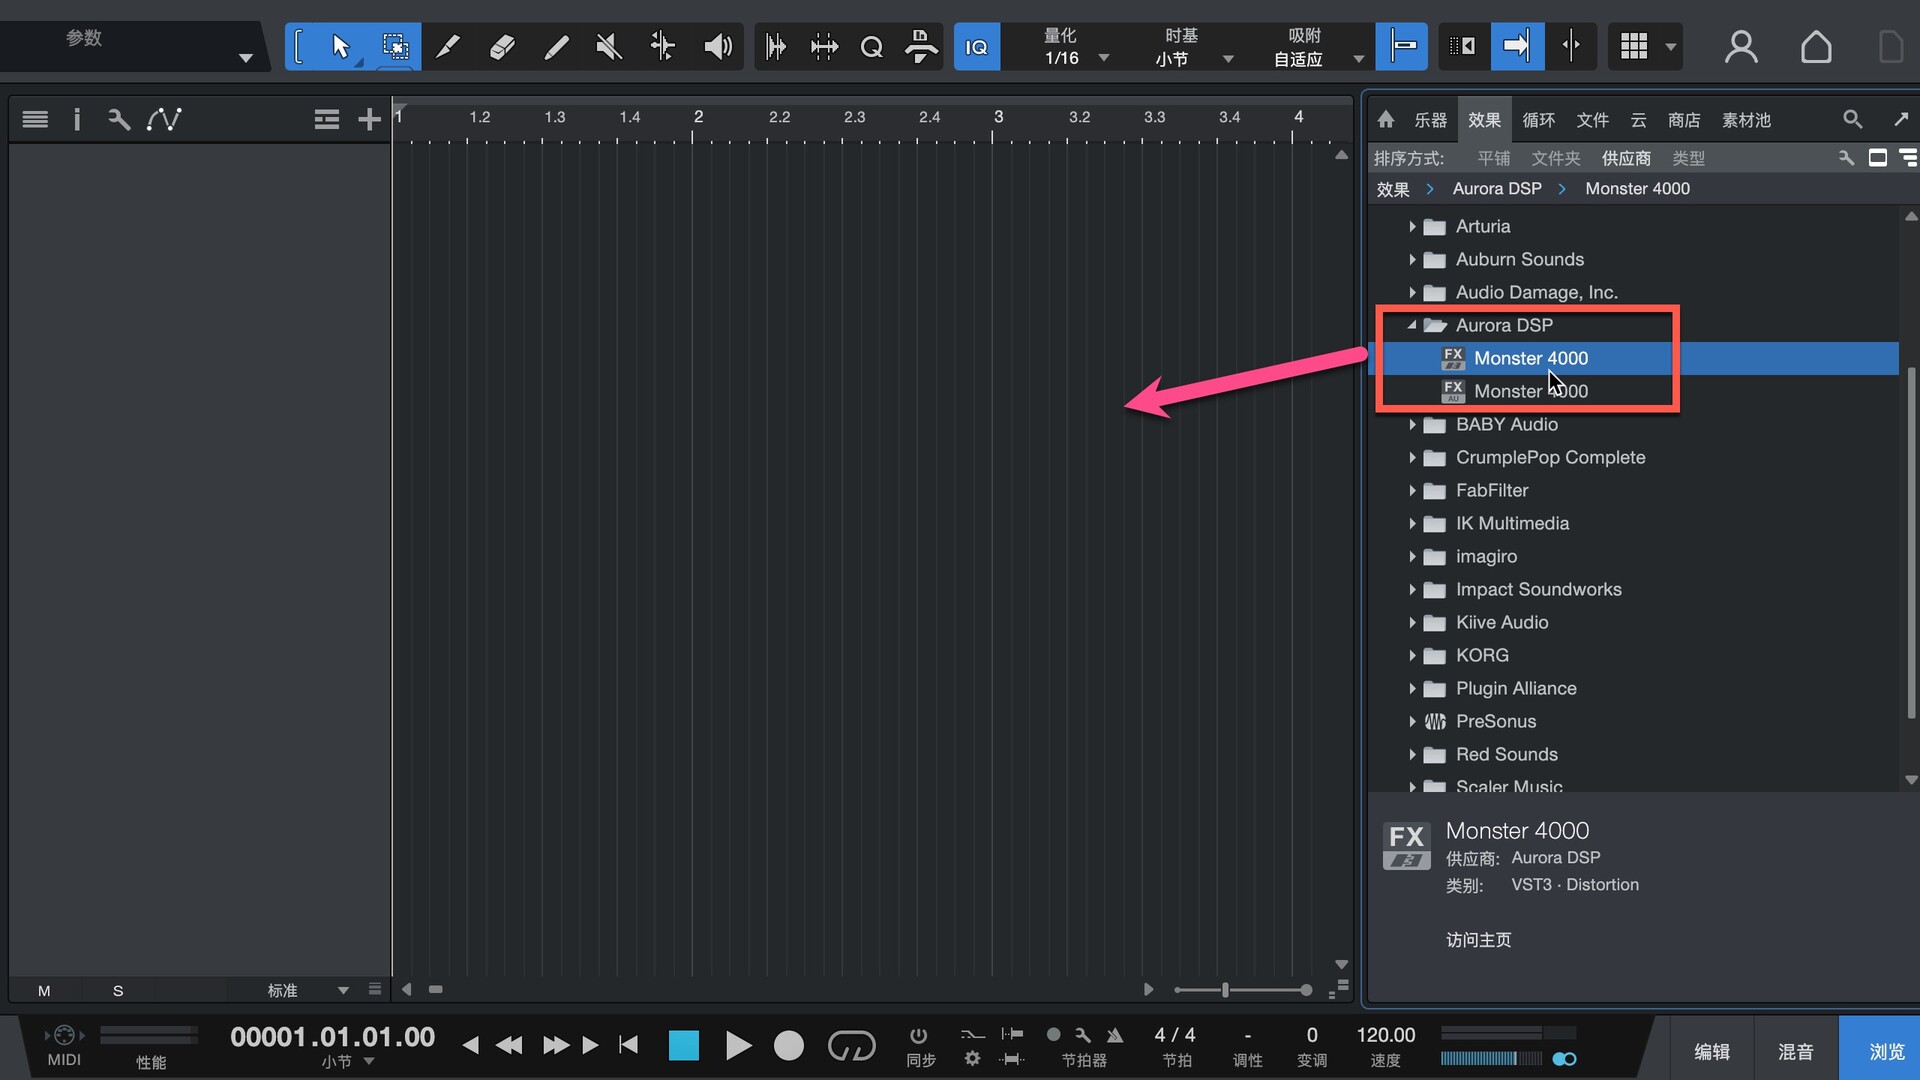Select the Arrow tool
Viewport: 1920px width, 1080px height.
pyautogui.click(x=340, y=47)
